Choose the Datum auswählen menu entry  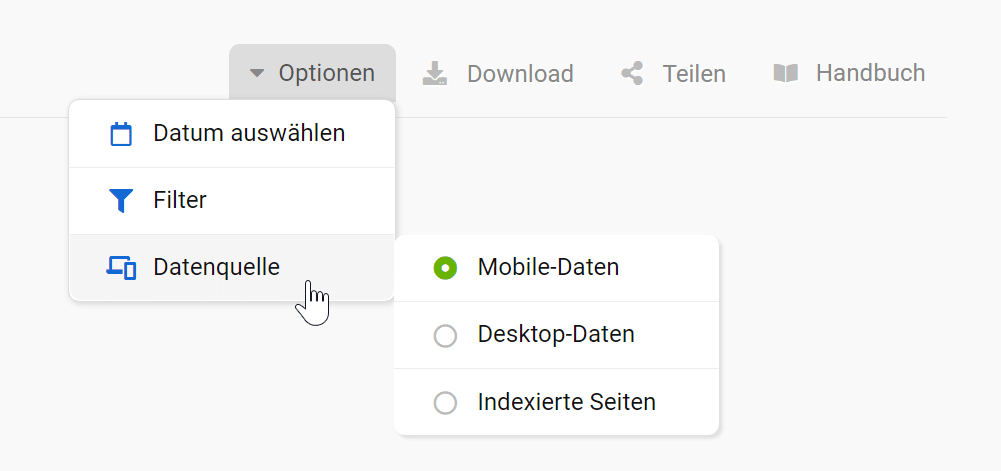point(249,133)
